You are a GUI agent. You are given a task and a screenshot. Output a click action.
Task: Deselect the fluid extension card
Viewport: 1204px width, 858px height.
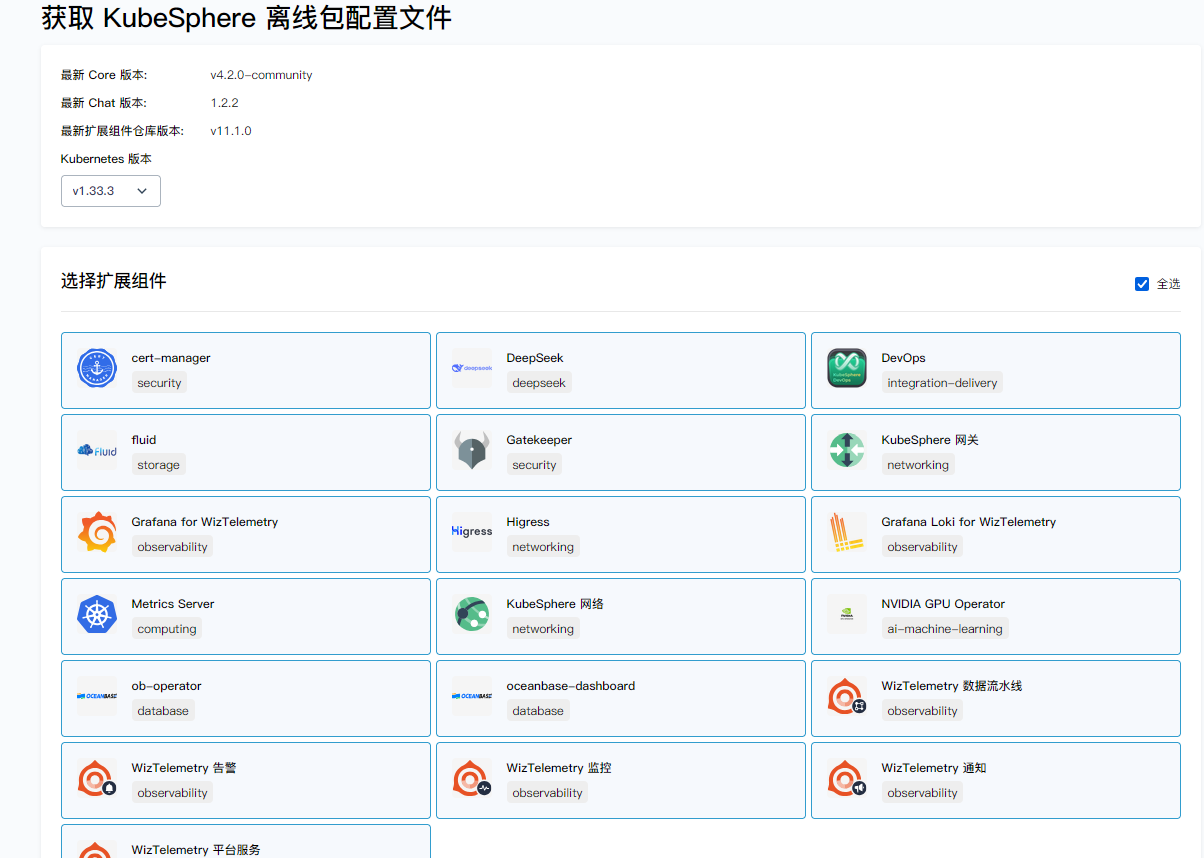(246, 452)
